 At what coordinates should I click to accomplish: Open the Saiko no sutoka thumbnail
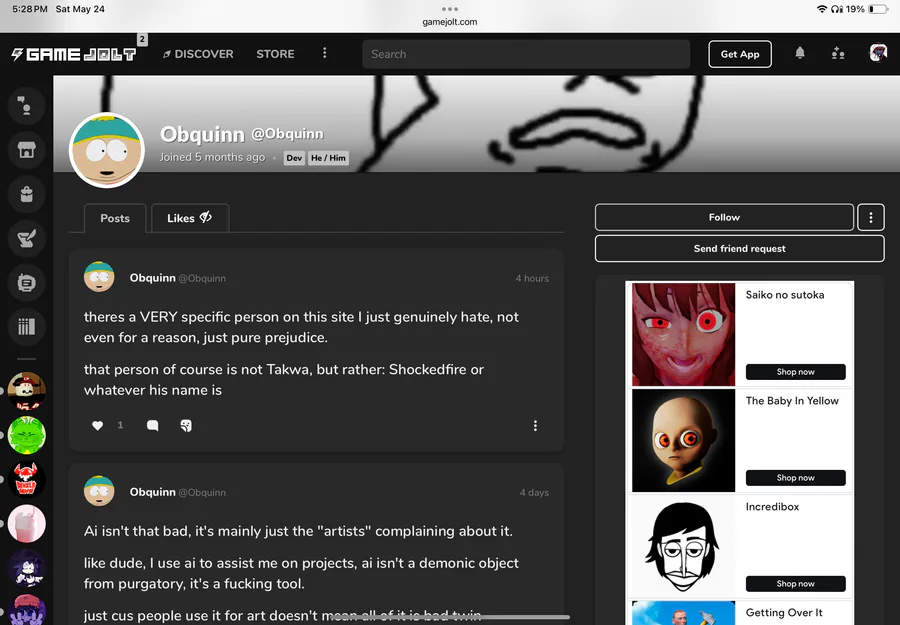pos(683,334)
